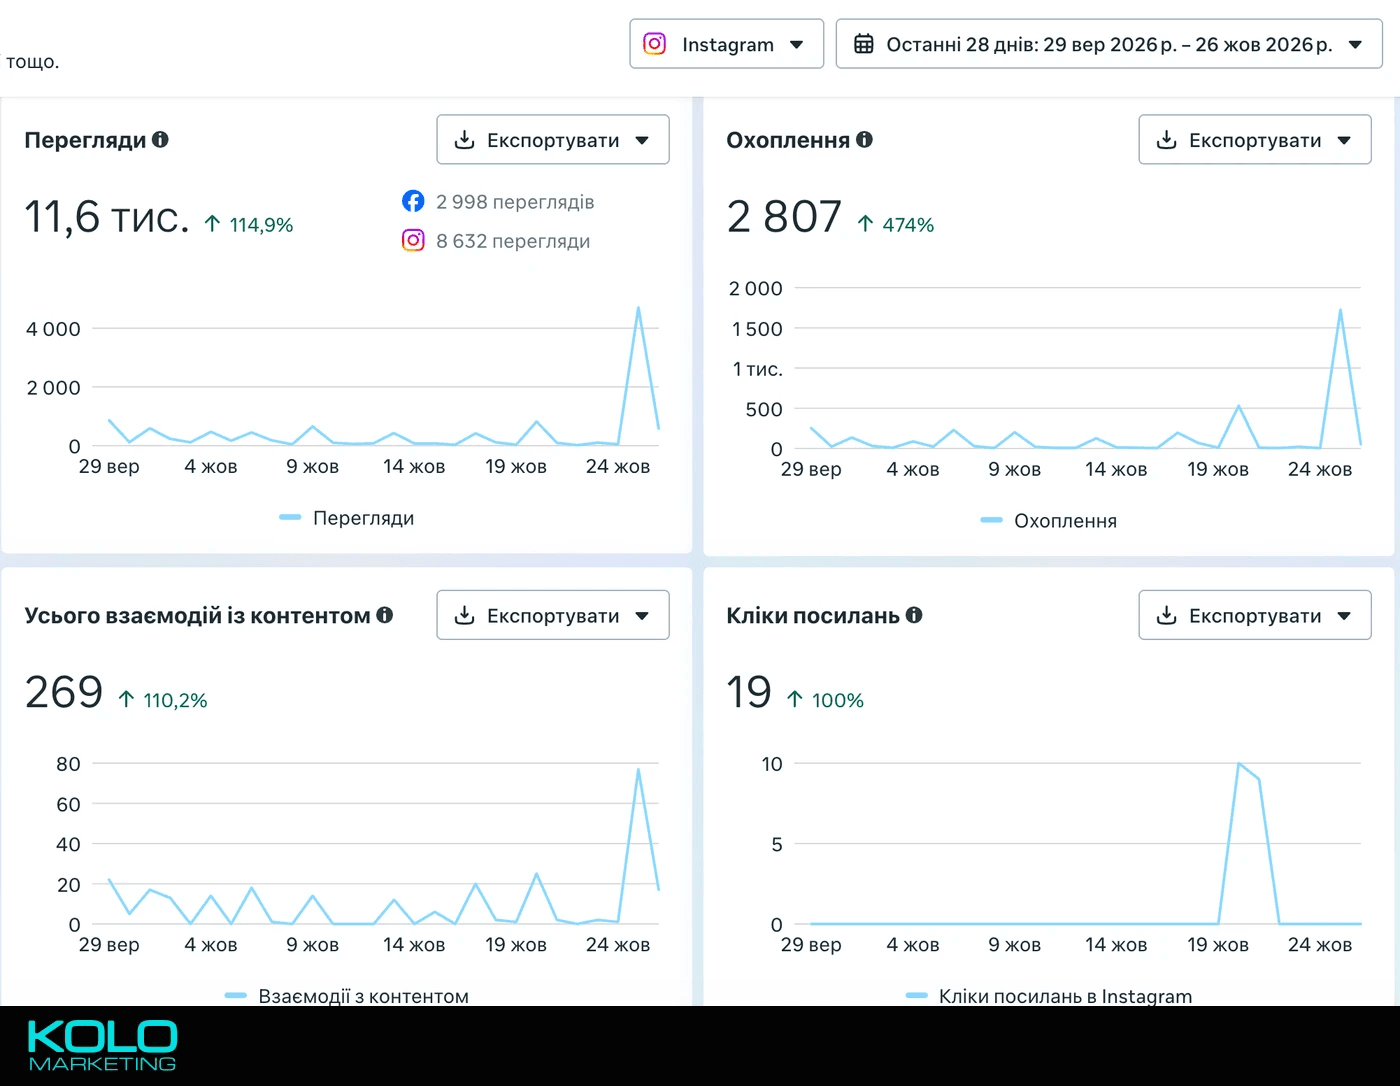Click download icon in Кліки посилань export button
The image size is (1400, 1086).
(1166, 615)
